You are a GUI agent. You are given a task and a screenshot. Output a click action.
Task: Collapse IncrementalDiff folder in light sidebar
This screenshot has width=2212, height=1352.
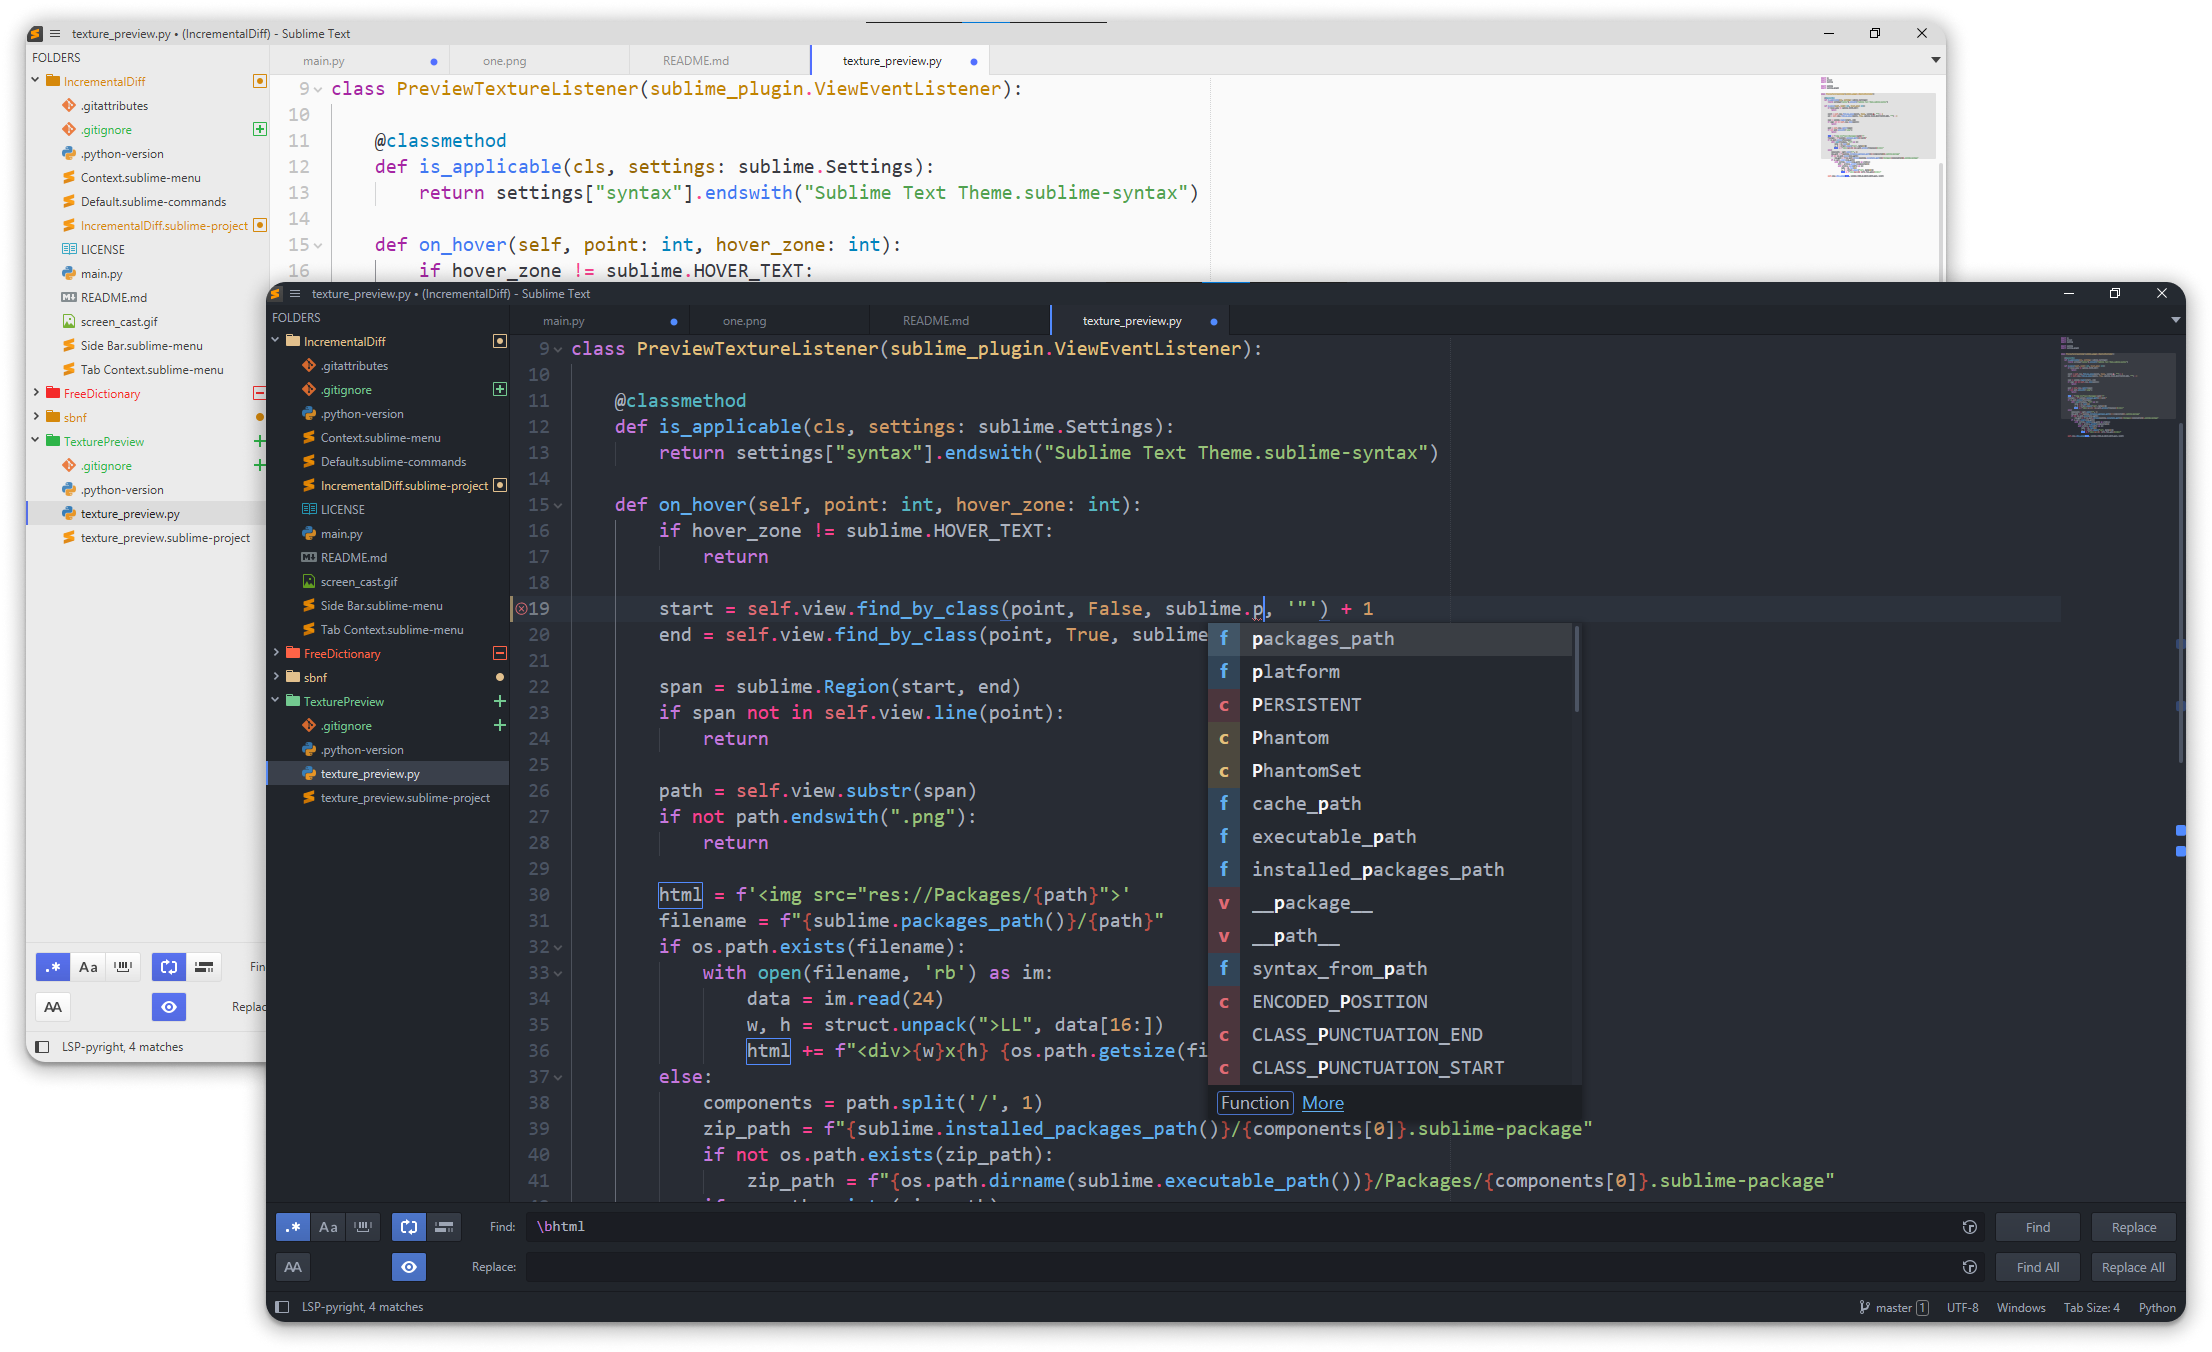pos(36,81)
